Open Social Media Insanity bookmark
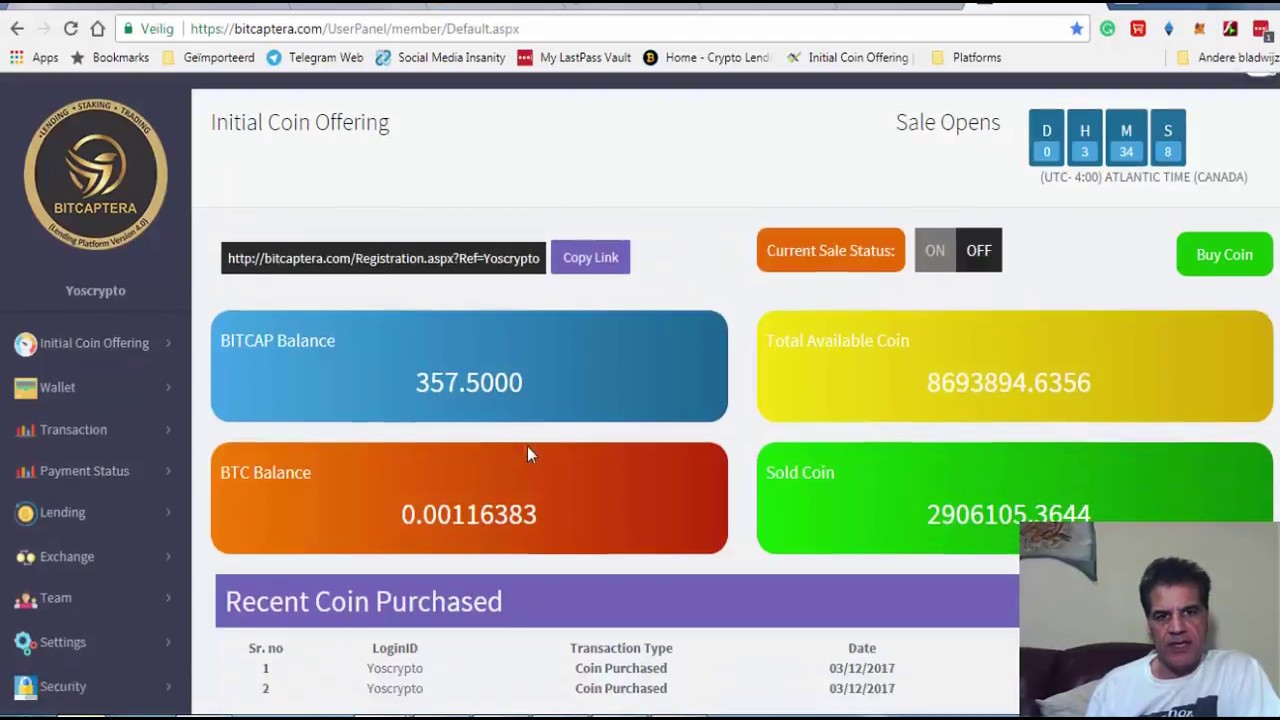The image size is (1280, 720). 441,57
